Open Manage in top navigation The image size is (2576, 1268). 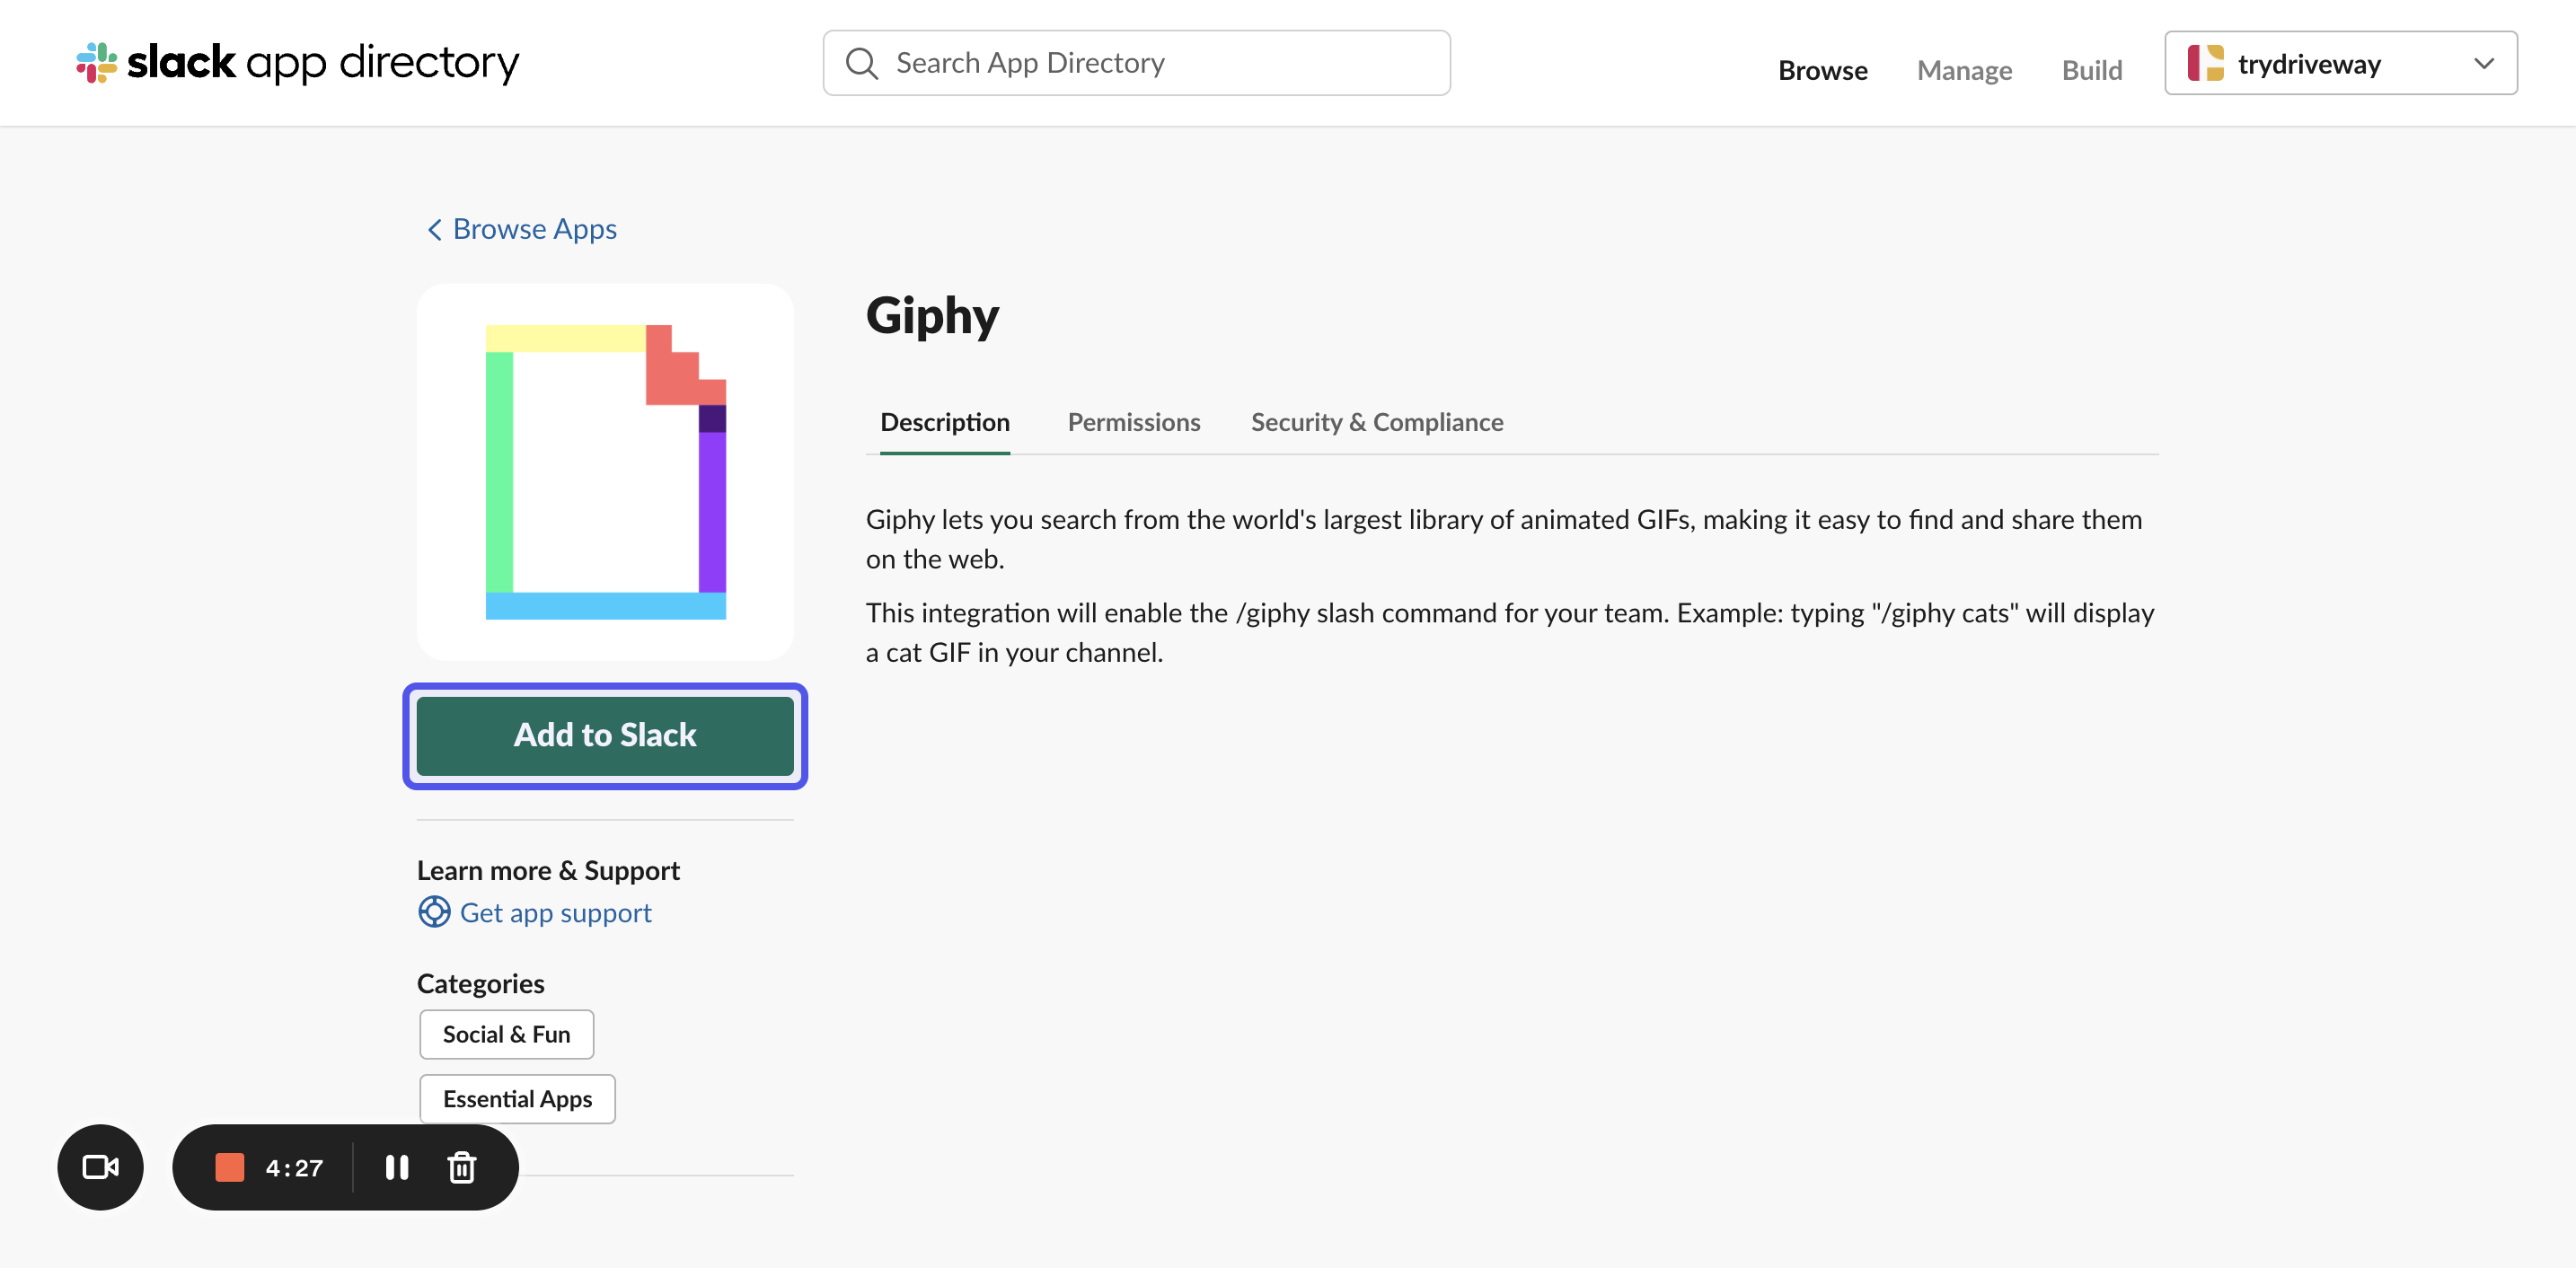[1964, 70]
